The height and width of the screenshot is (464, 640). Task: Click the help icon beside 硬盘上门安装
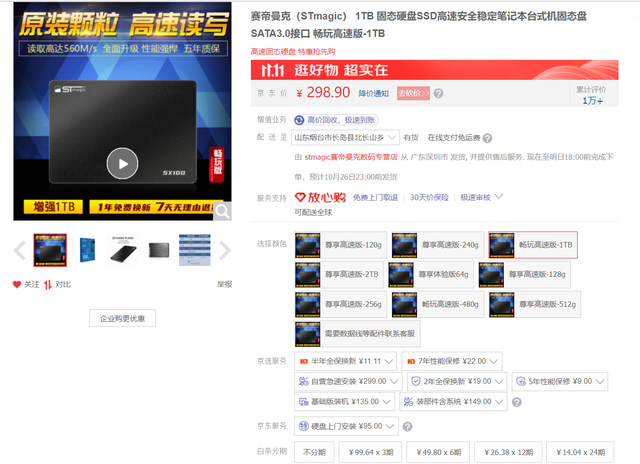click(x=407, y=427)
